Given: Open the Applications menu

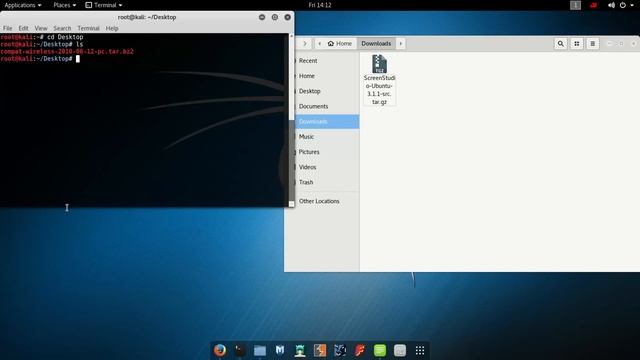Looking at the screenshot, I should coord(23,5).
